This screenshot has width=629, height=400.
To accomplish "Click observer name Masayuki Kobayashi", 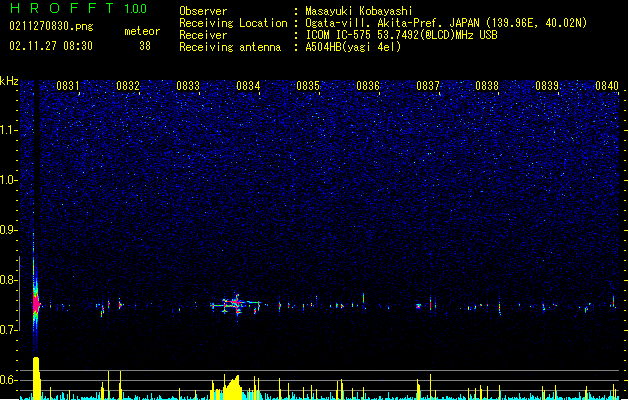I will [359, 11].
